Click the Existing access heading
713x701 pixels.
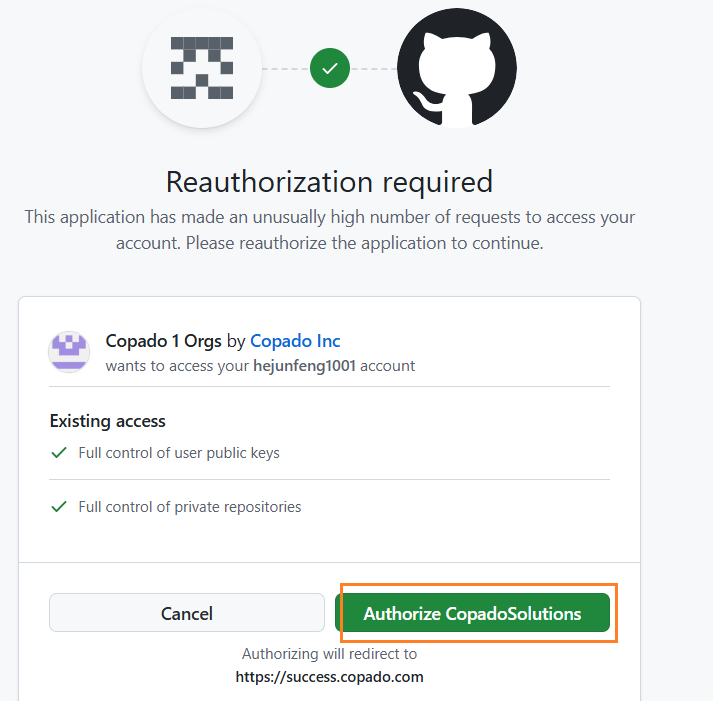click(x=108, y=421)
